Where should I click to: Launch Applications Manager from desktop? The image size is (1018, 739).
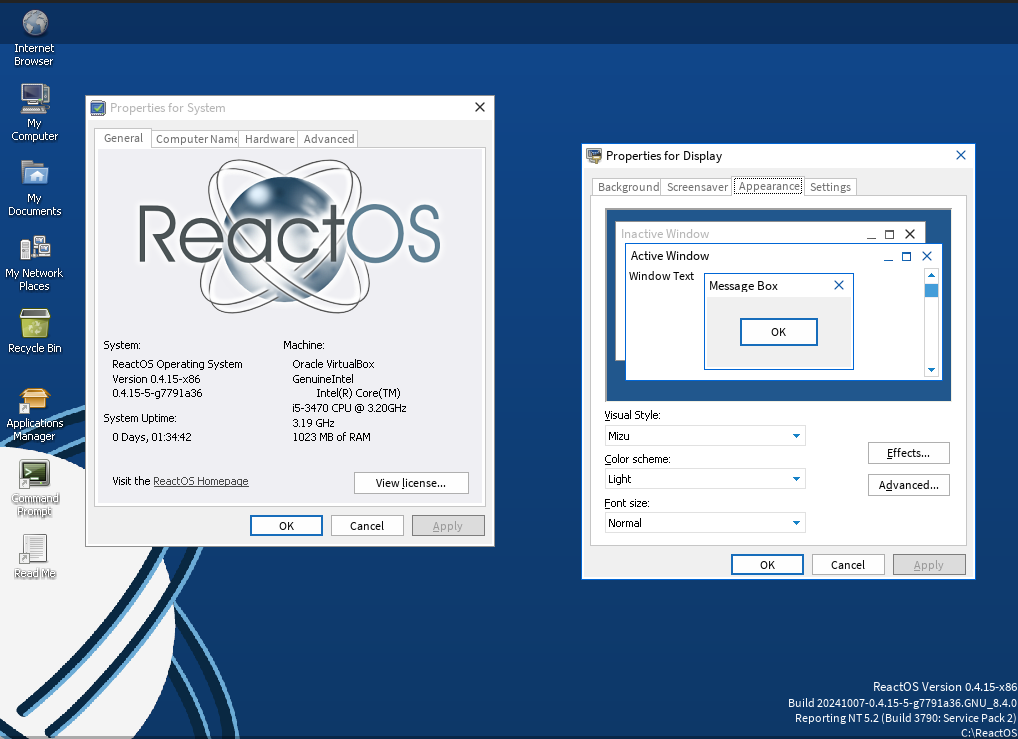34,400
